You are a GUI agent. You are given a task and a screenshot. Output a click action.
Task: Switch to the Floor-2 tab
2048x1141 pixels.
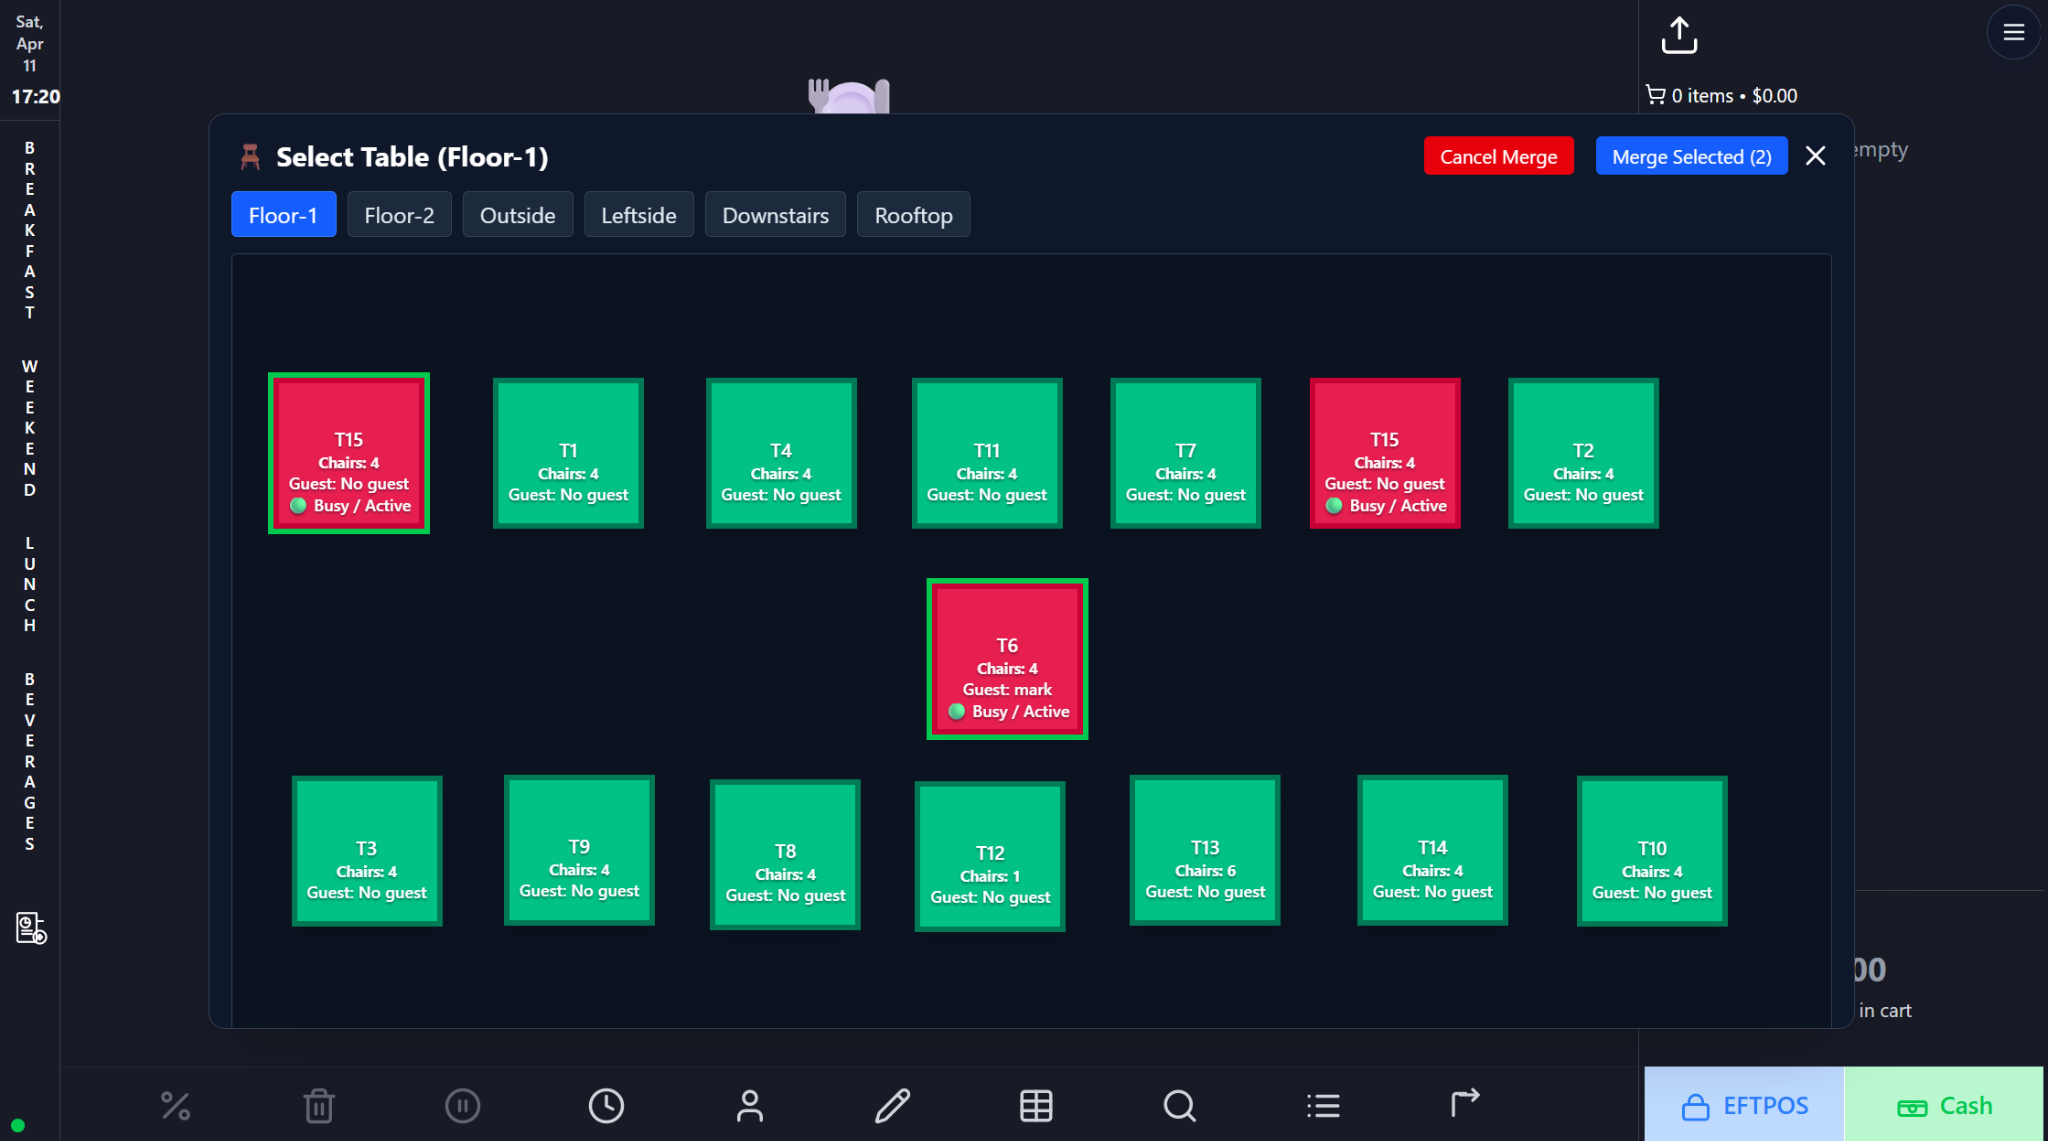click(x=399, y=214)
